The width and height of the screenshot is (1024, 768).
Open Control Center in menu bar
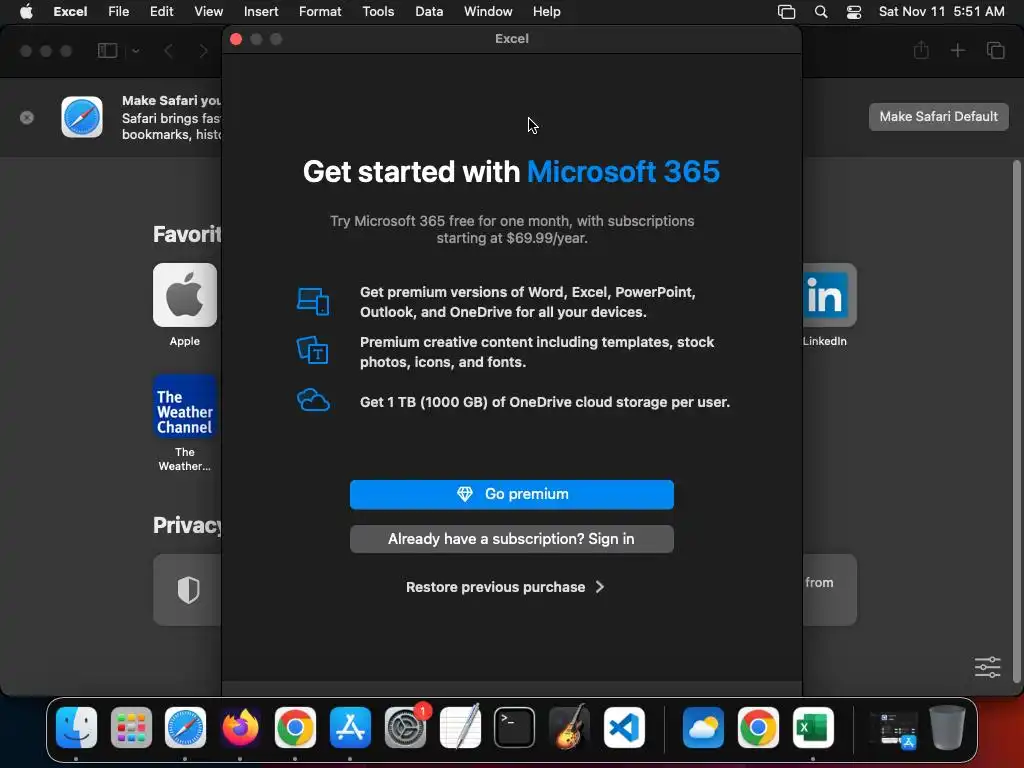tap(854, 12)
